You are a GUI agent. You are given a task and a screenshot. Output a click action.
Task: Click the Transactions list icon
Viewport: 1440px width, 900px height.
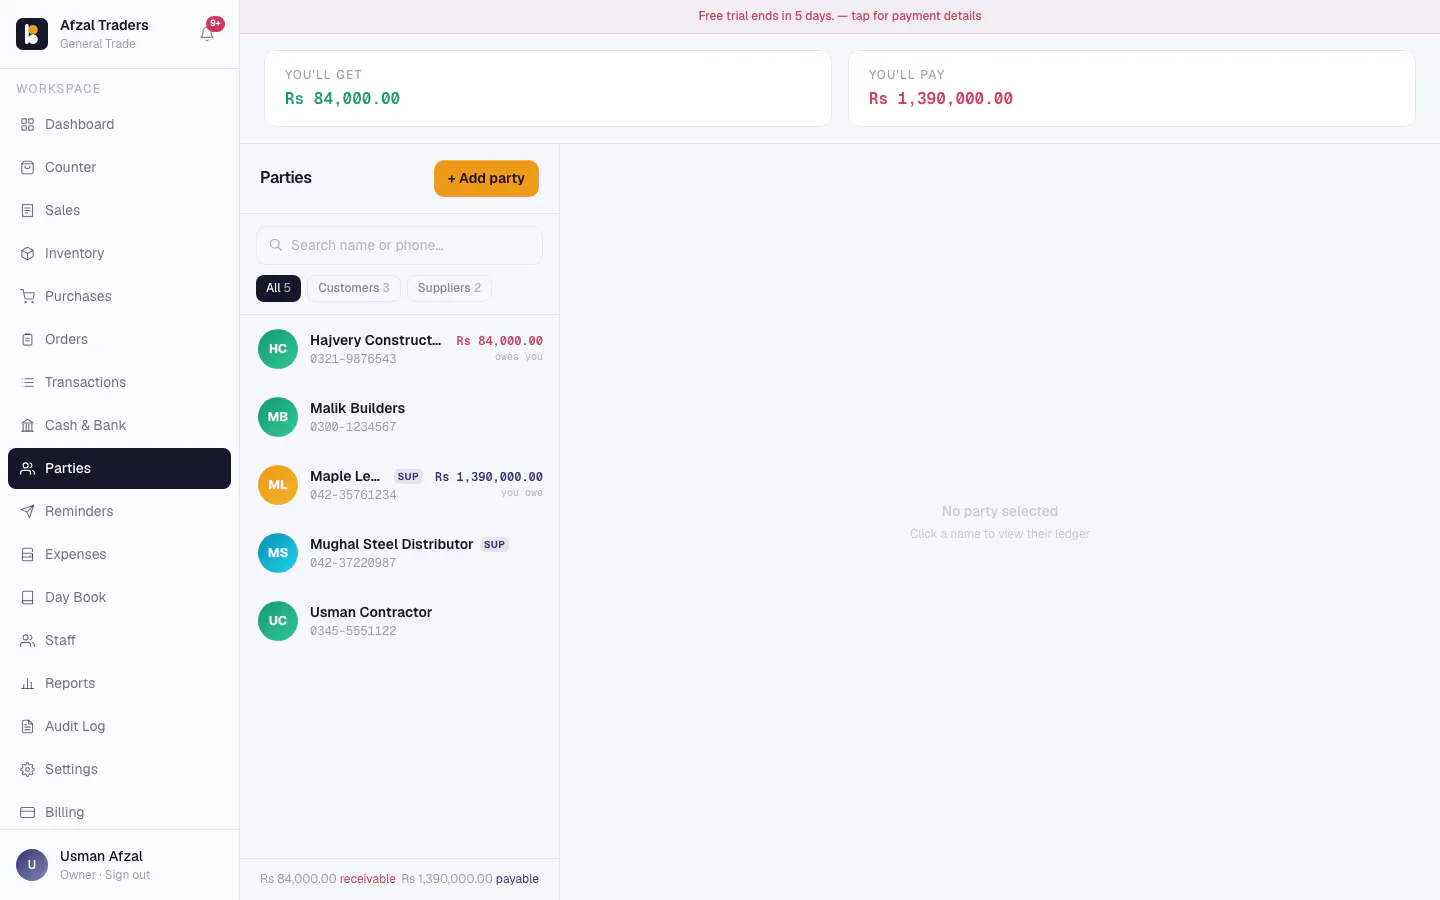[28, 383]
